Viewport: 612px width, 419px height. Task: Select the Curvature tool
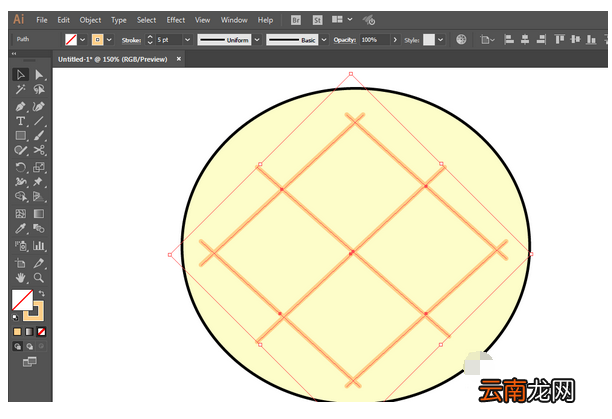pos(38,107)
